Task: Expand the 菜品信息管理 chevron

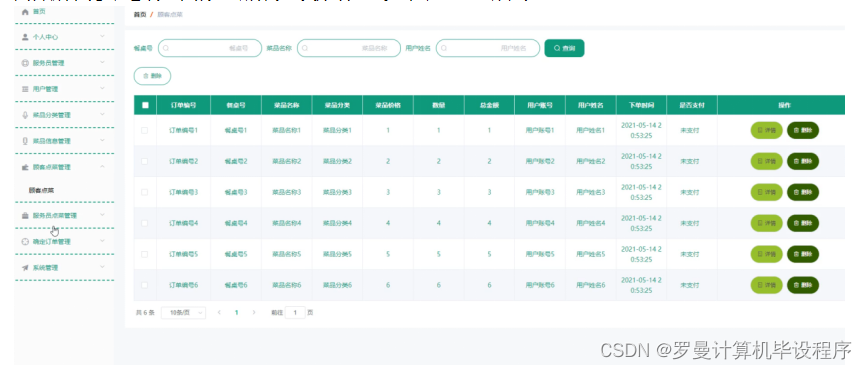Action: [x=102, y=141]
